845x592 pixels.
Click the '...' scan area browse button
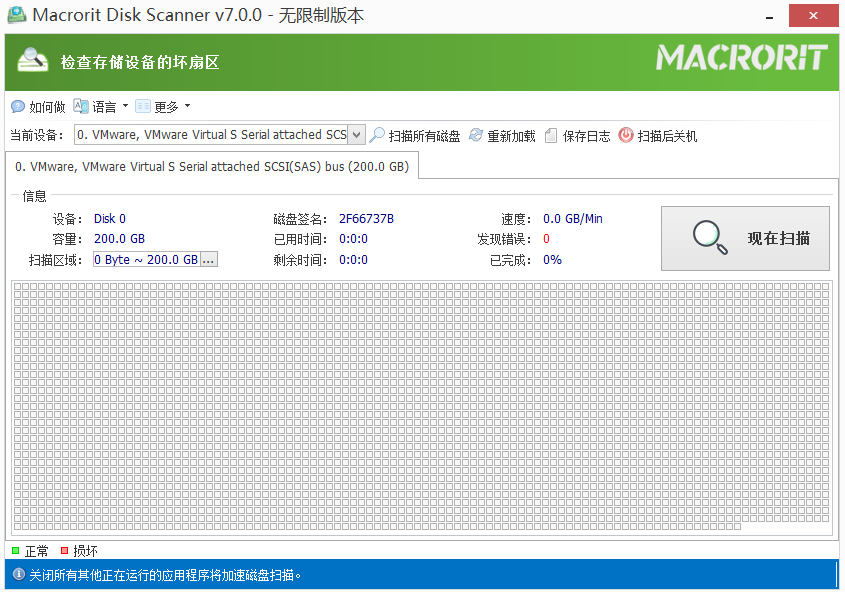coord(209,260)
